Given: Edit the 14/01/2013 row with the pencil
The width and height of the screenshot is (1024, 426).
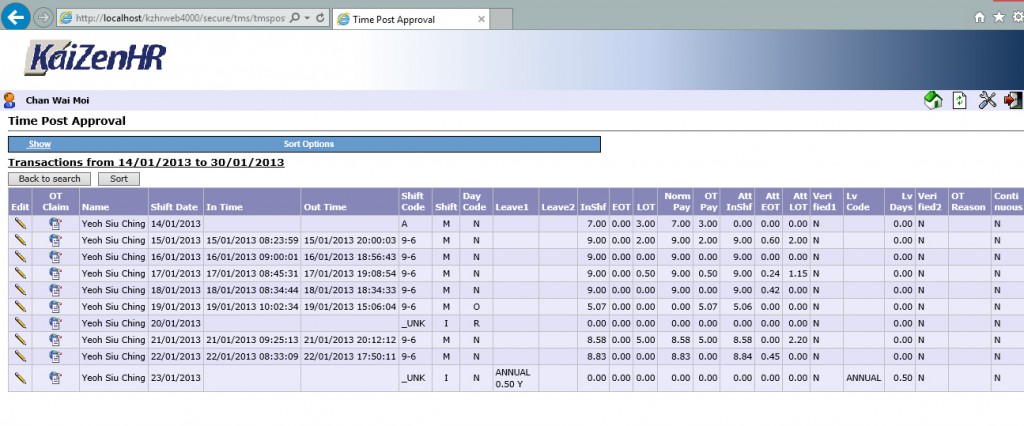Looking at the screenshot, I should [x=19, y=224].
